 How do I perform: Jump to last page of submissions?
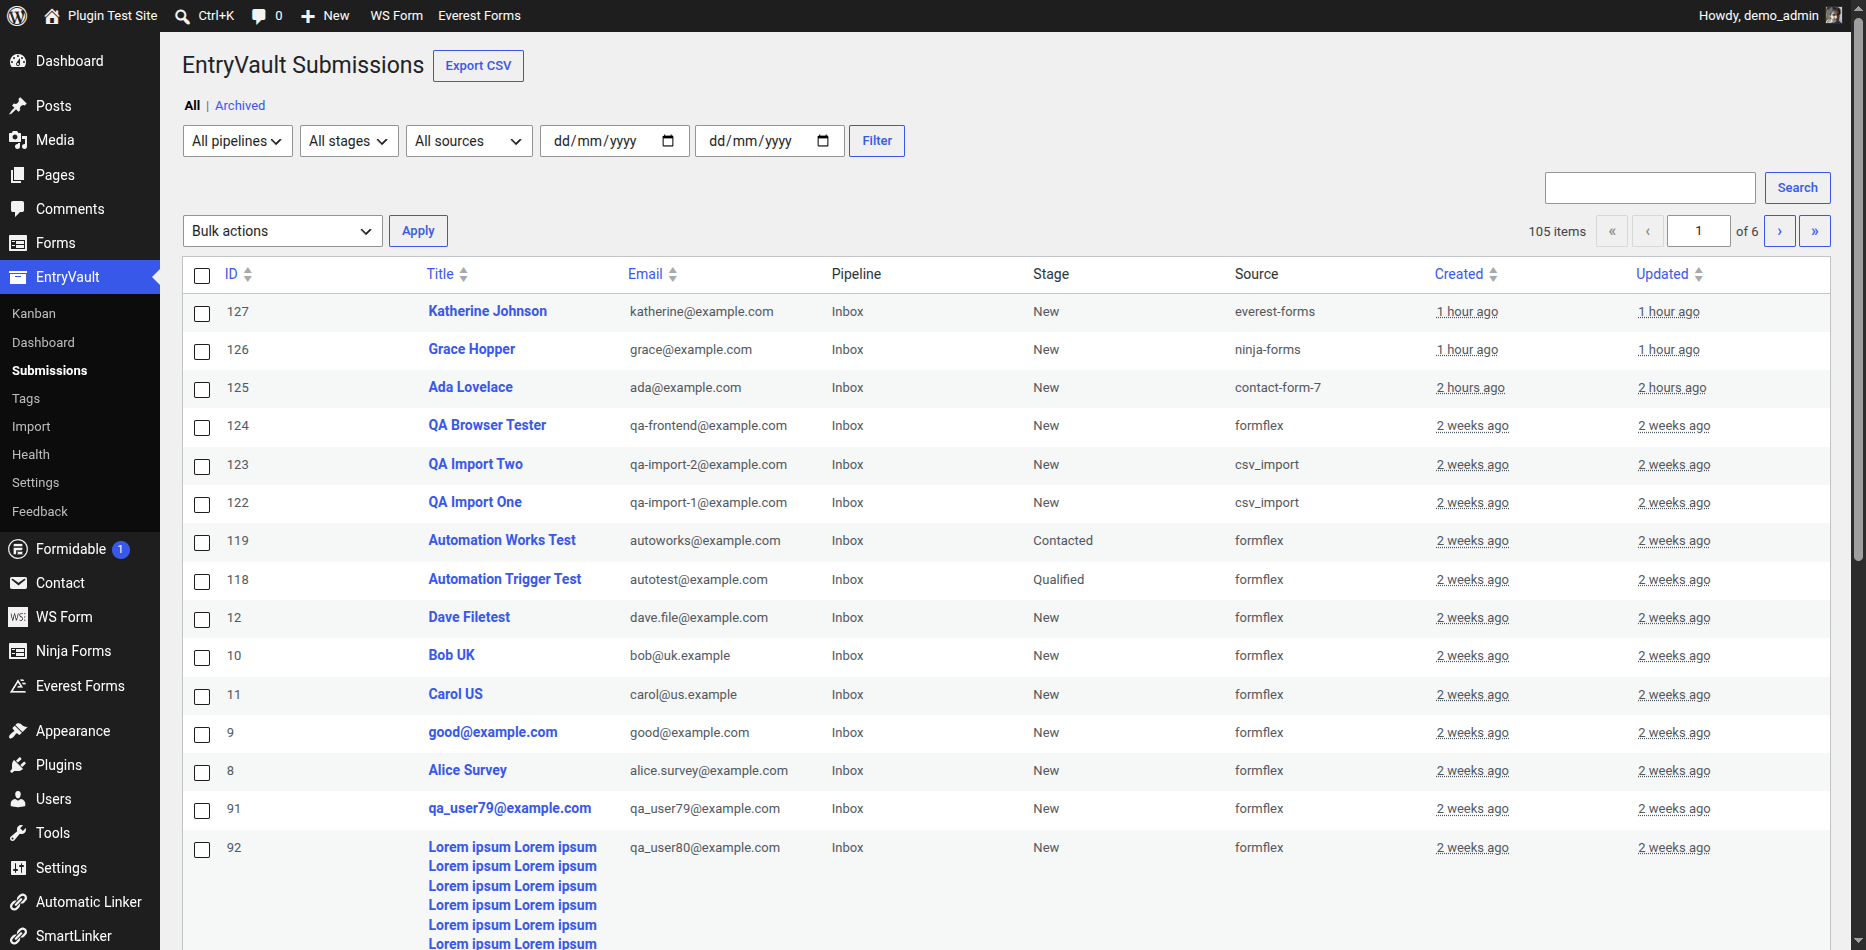[x=1815, y=231]
